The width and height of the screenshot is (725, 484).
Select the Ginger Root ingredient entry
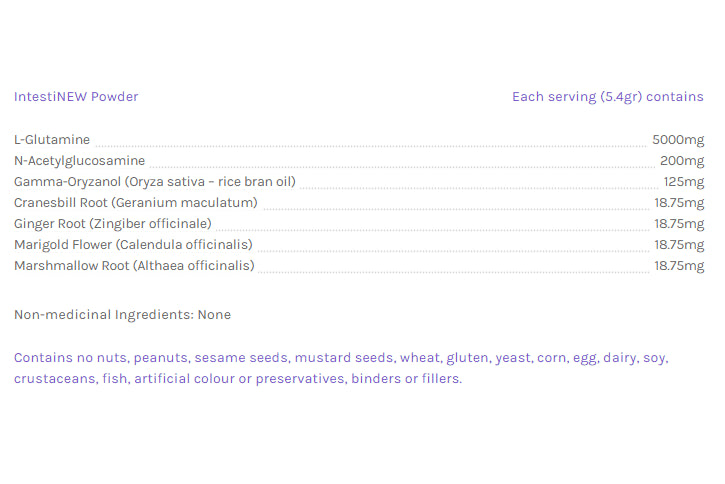[113, 224]
